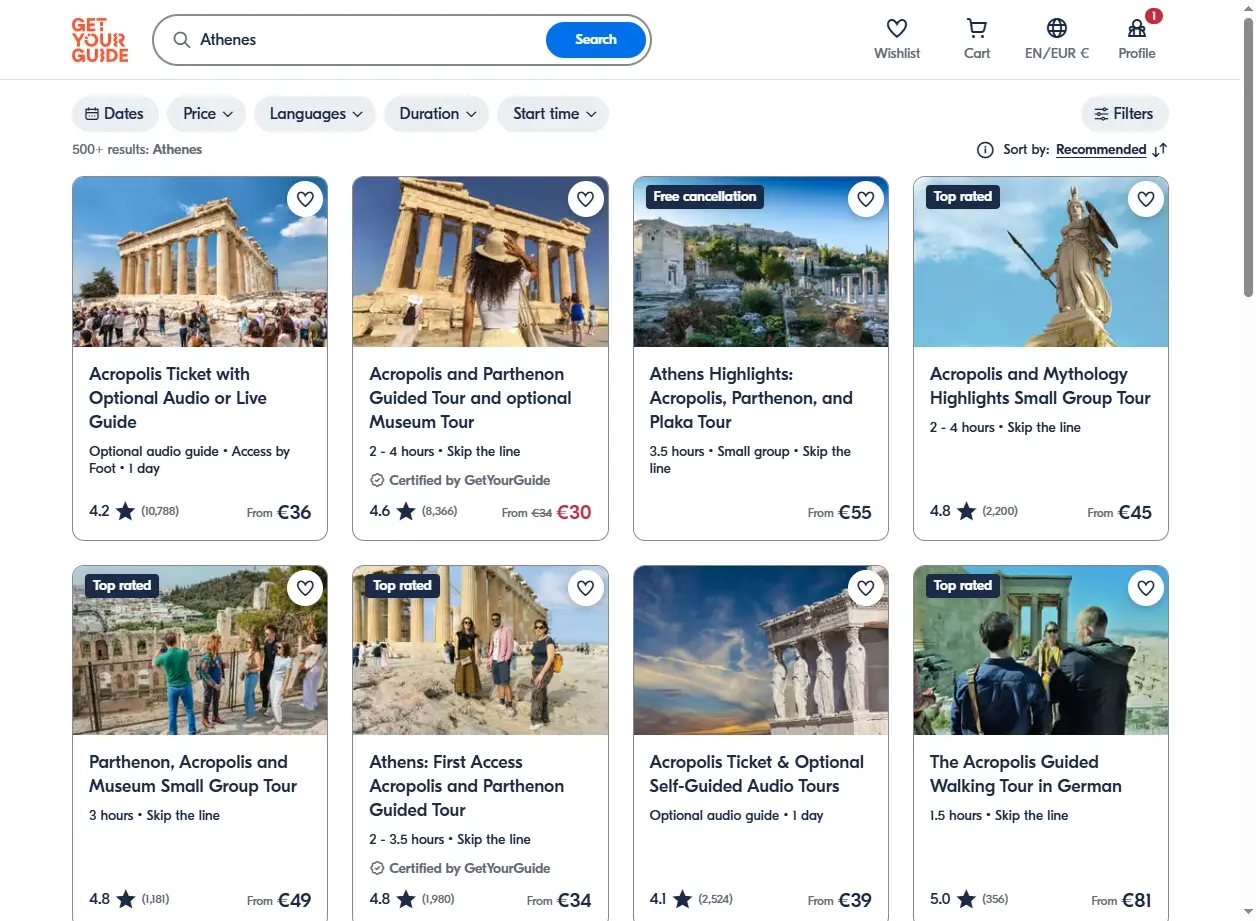Open Acropolis and Parthenon Guided Tour title
The height and width of the screenshot is (921, 1256).
(470, 398)
